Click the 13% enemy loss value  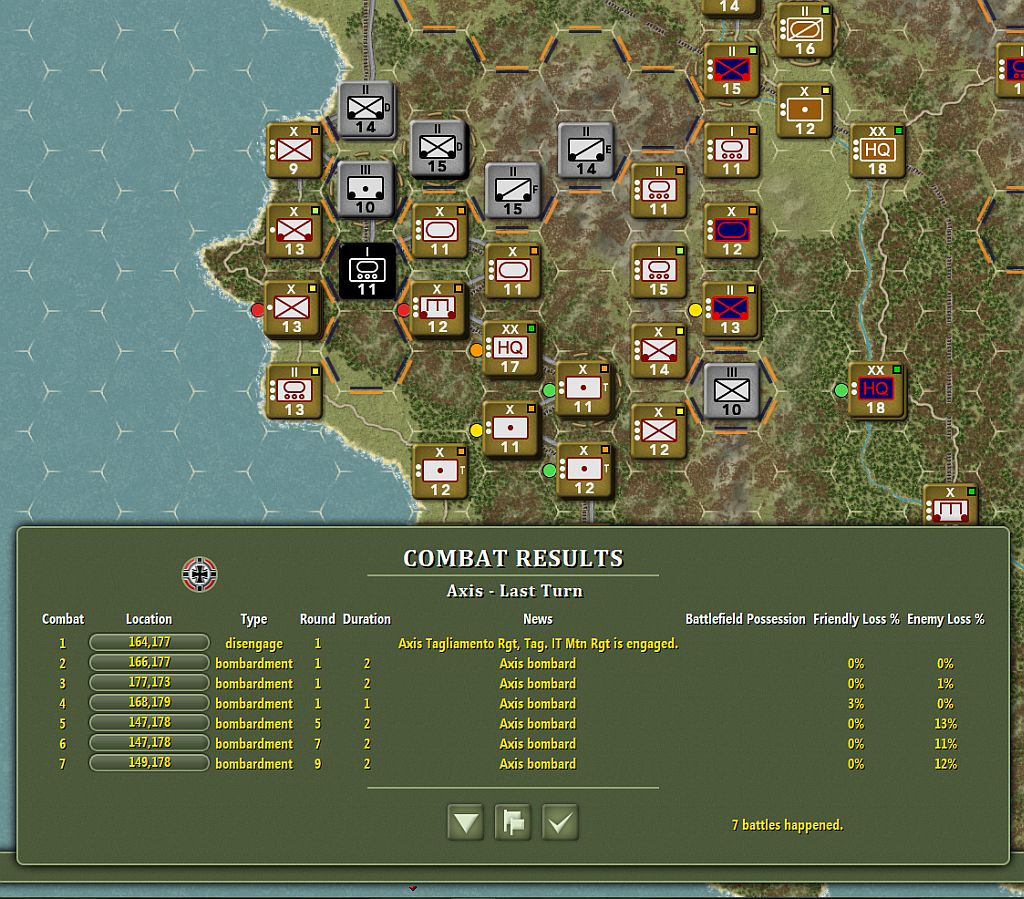tap(945, 723)
